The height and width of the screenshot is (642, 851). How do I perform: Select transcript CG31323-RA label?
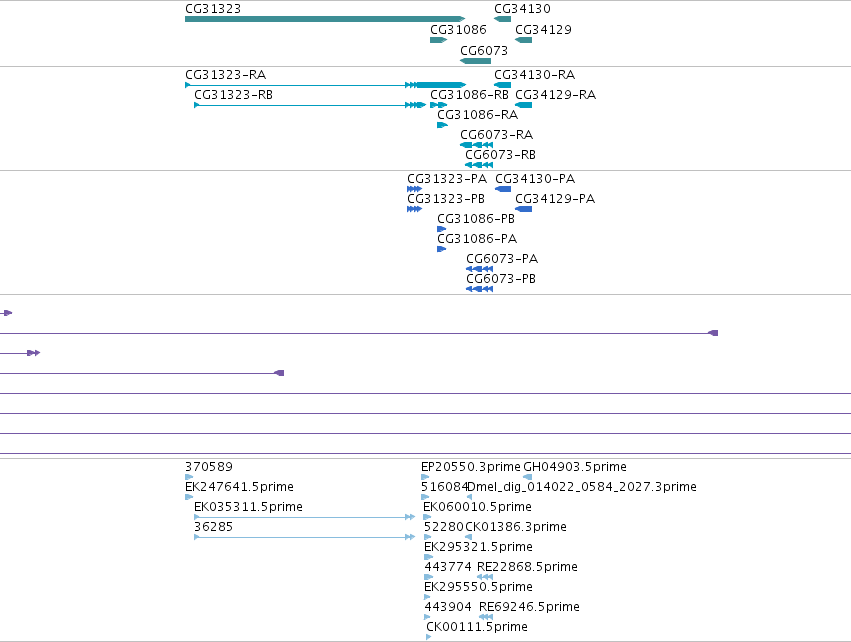coord(225,74)
